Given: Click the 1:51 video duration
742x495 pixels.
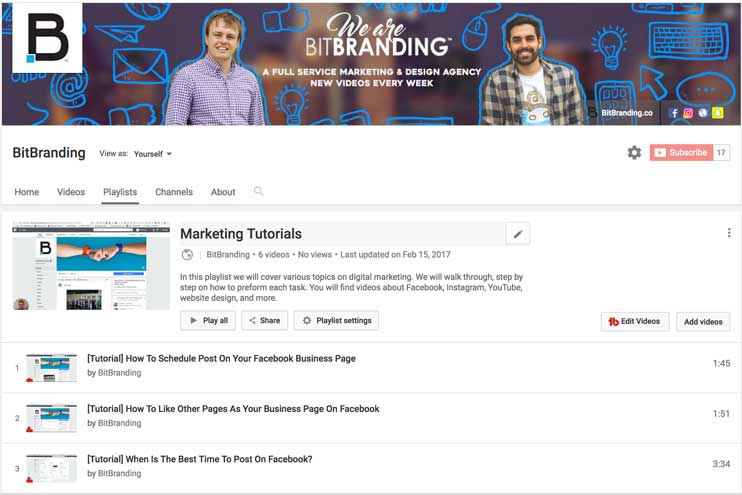Looking at the screenshot, I should (x=721, y=414).
